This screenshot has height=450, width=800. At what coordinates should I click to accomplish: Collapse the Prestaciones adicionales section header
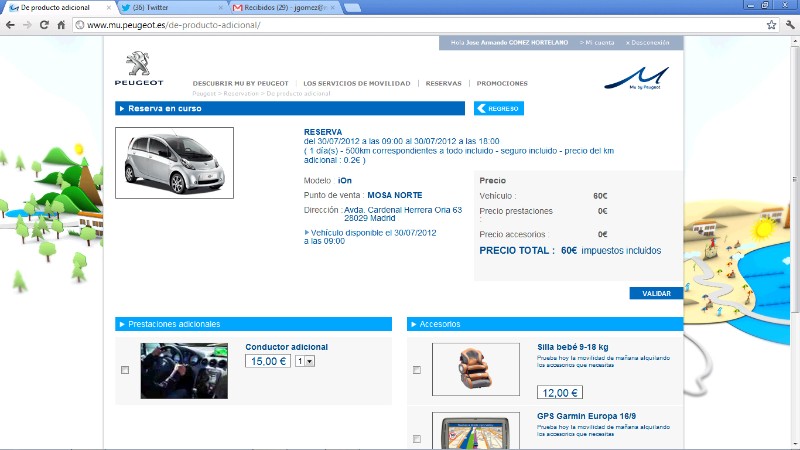254,324
